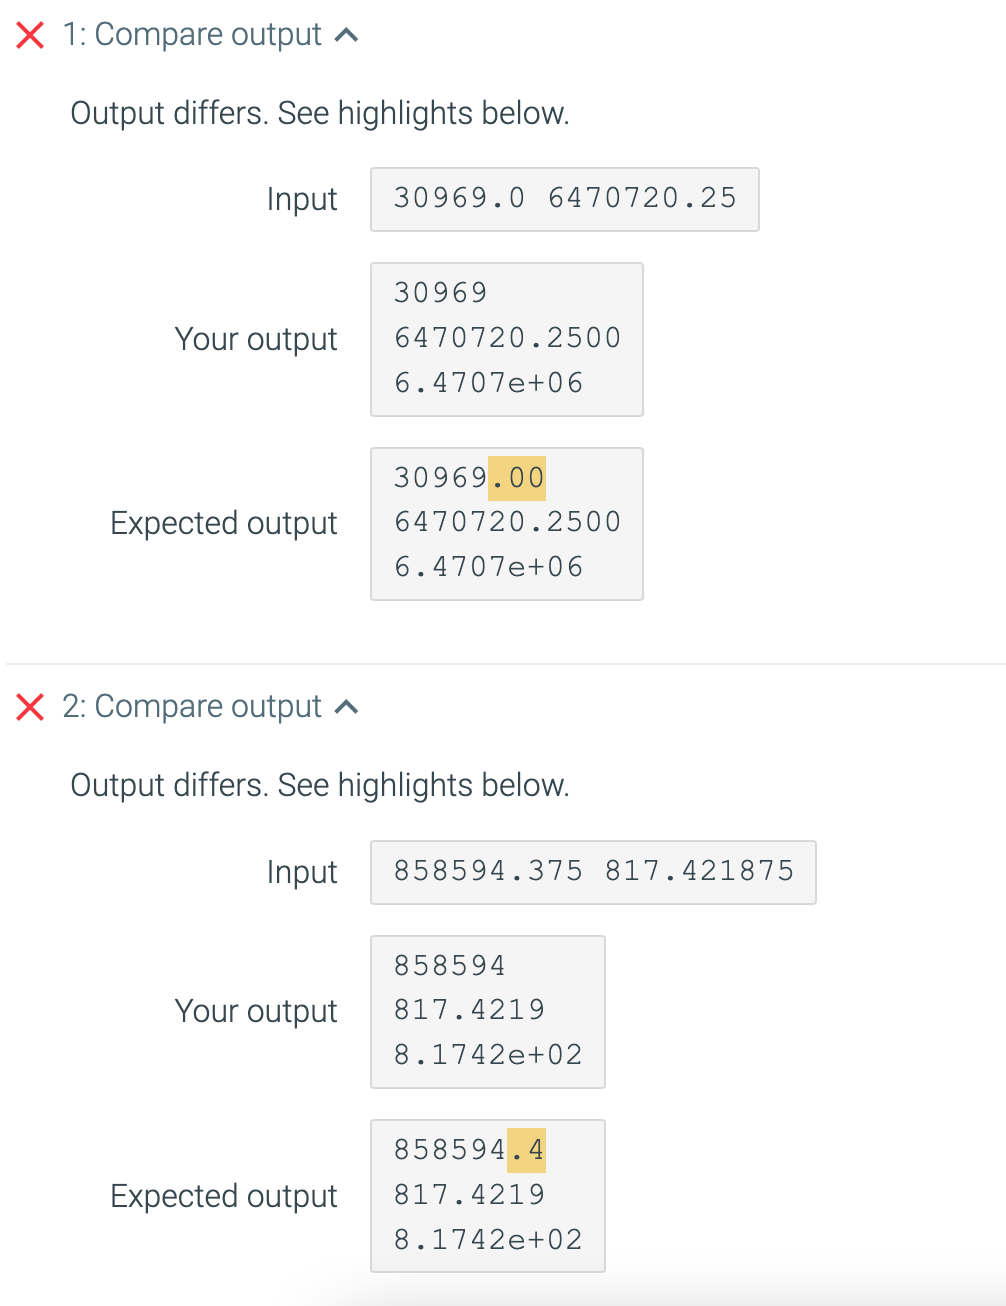Image resolution: width=1006 pixels, height=1306 pixels.
Task: Click the Output differs message for test 1
Action: 319,113
